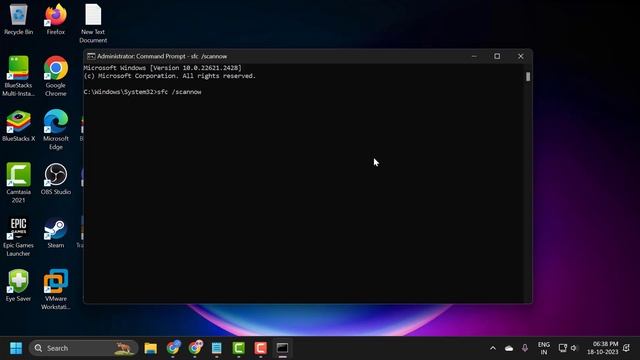Open OneDrive cloud tray icon
This screenshot has width=640, height=360.
click(509, 348)
